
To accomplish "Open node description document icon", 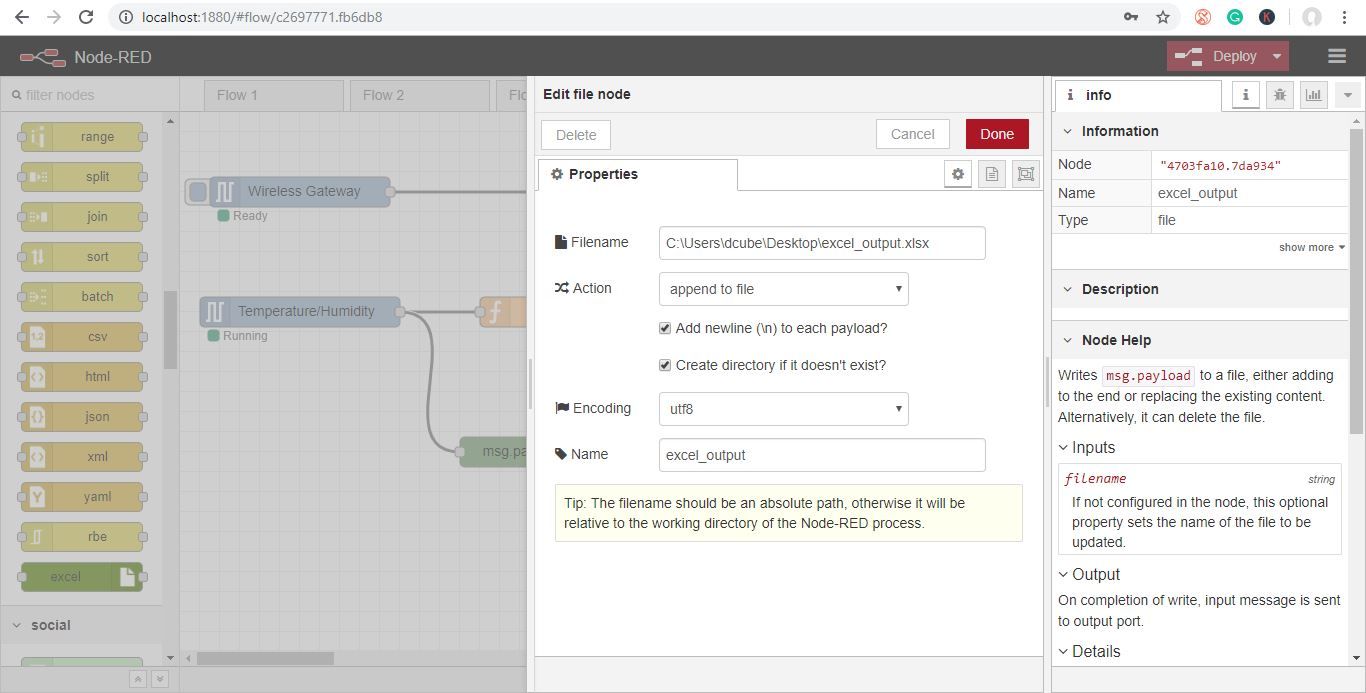I will click(x=992, y=174).
